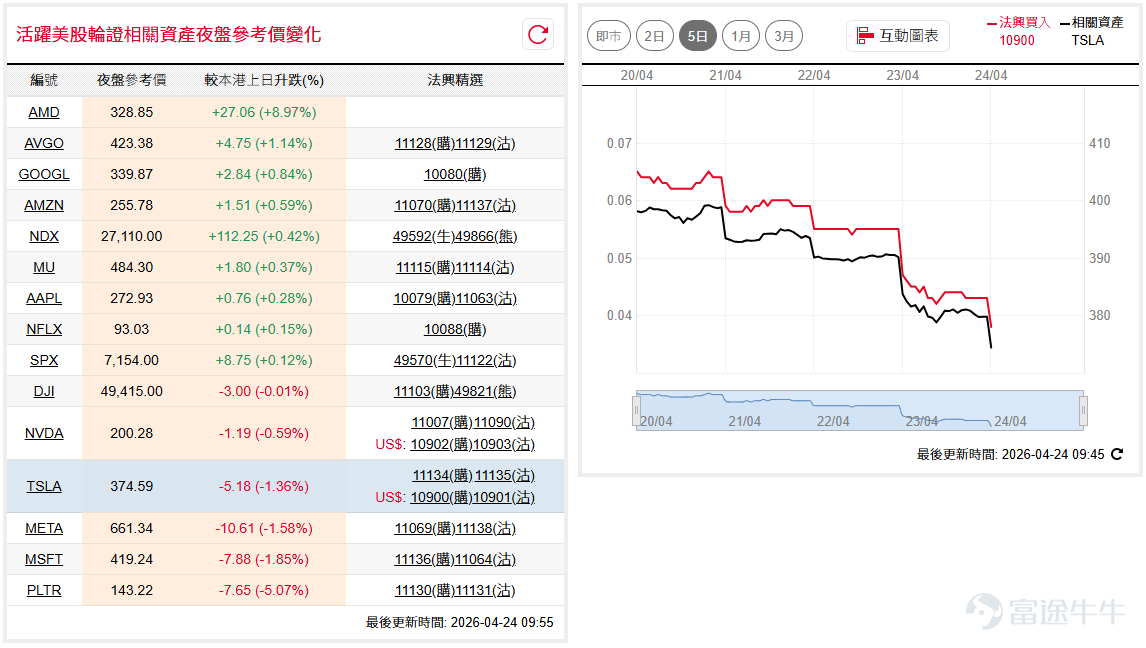Viewport: 1146px width, 648px height.
Task: Open the NFLX ticker link
Action: click(44, 329)
